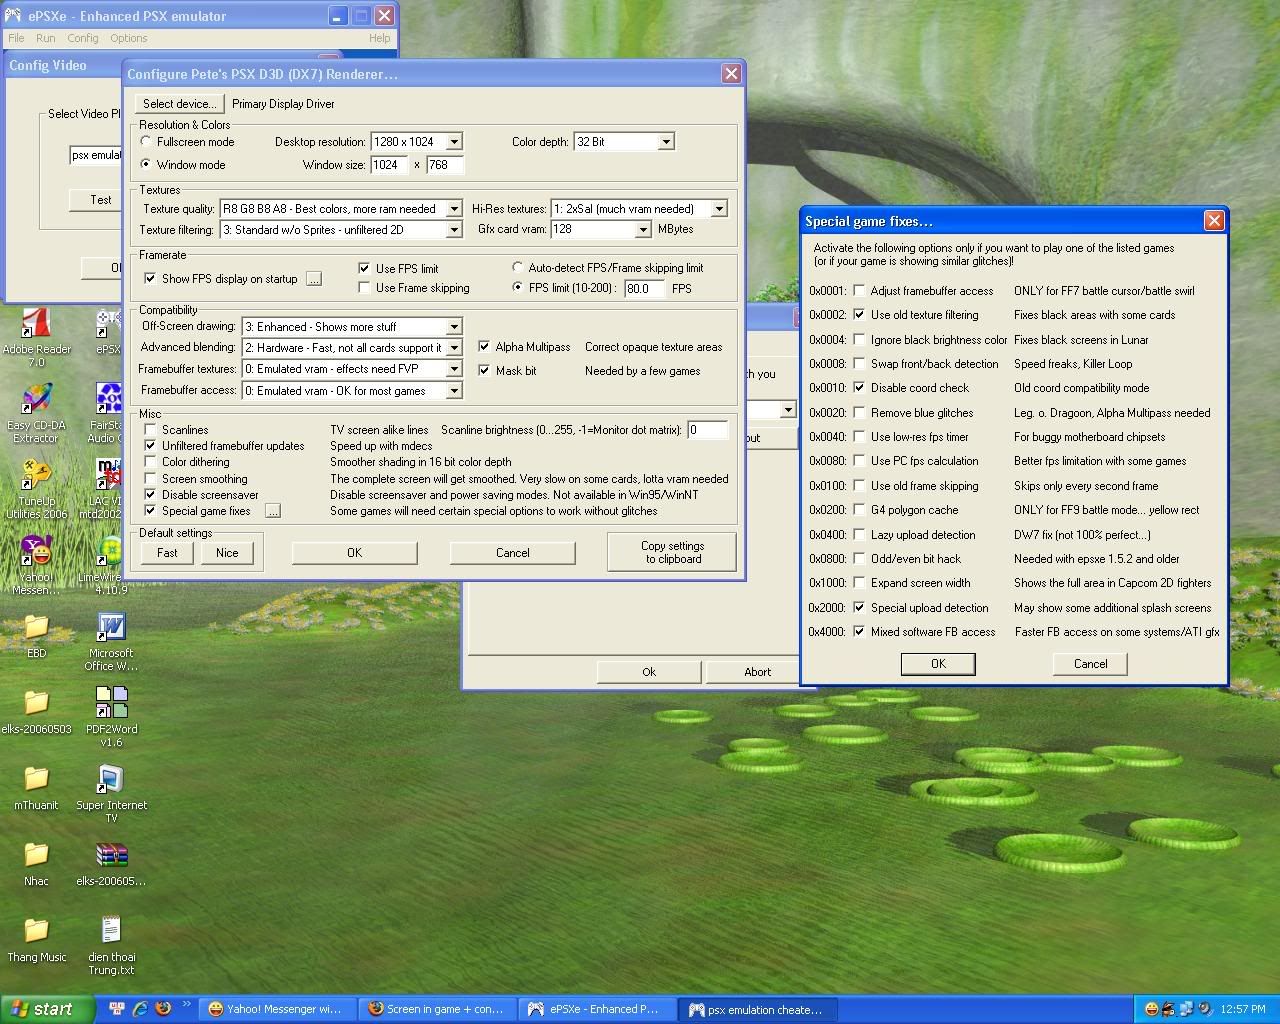The height and width of the screenshot is (1024, 1280).
Task: Expand Texture filtering dropdown
Action: coord(454,230)
